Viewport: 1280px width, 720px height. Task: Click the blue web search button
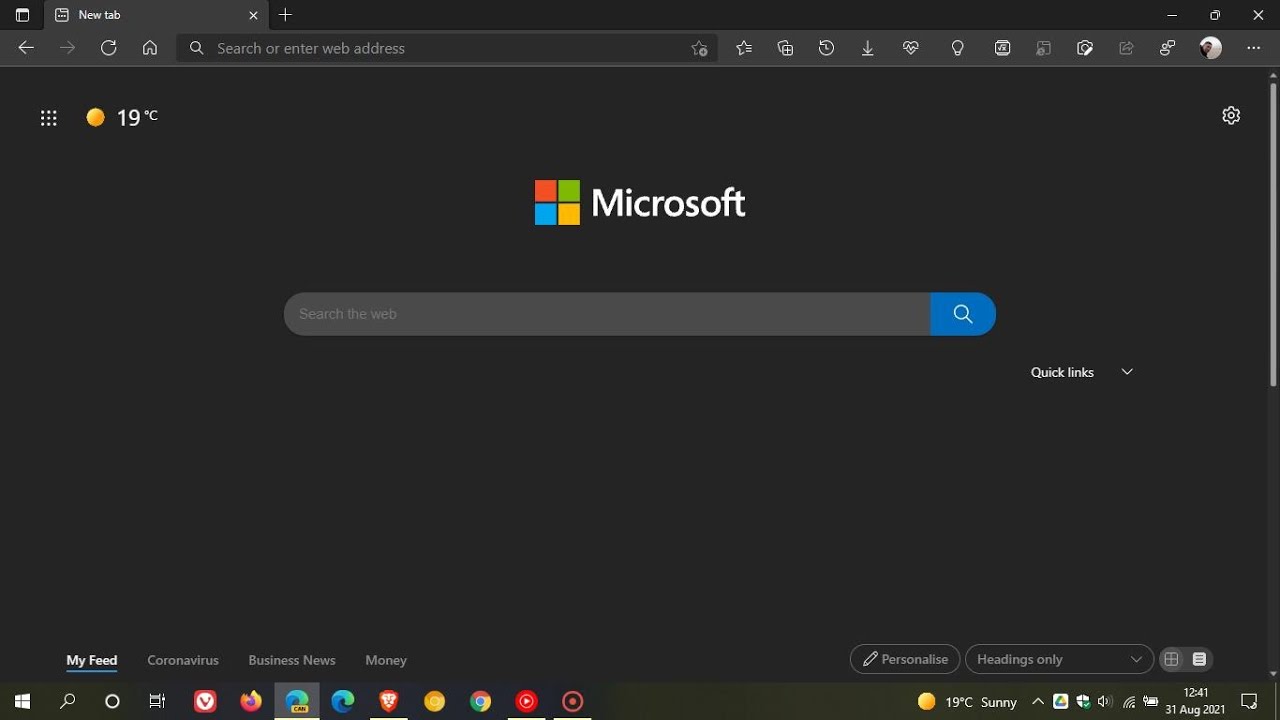(963, 314)
